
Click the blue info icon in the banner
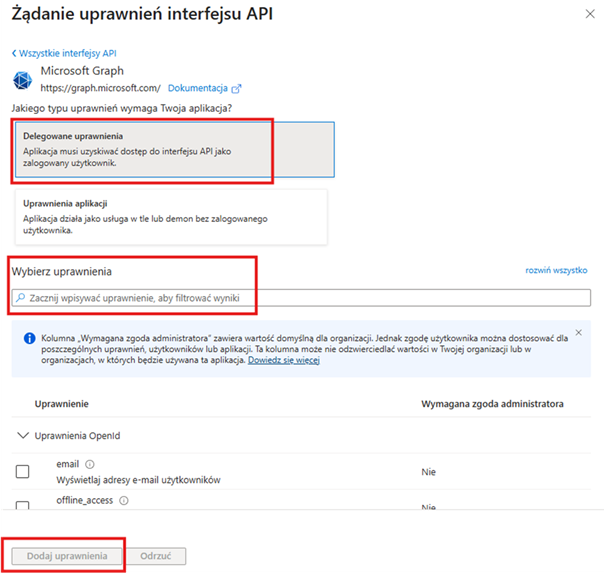pos(24,338)
